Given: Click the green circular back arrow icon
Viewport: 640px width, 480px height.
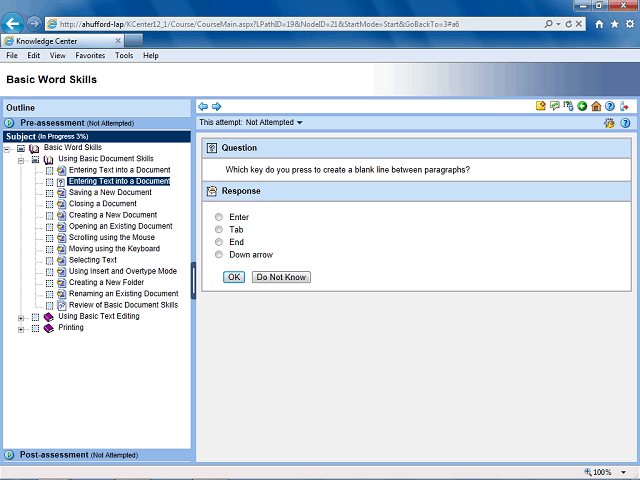Looking at the screenshot, I should [x=582, y=106].
